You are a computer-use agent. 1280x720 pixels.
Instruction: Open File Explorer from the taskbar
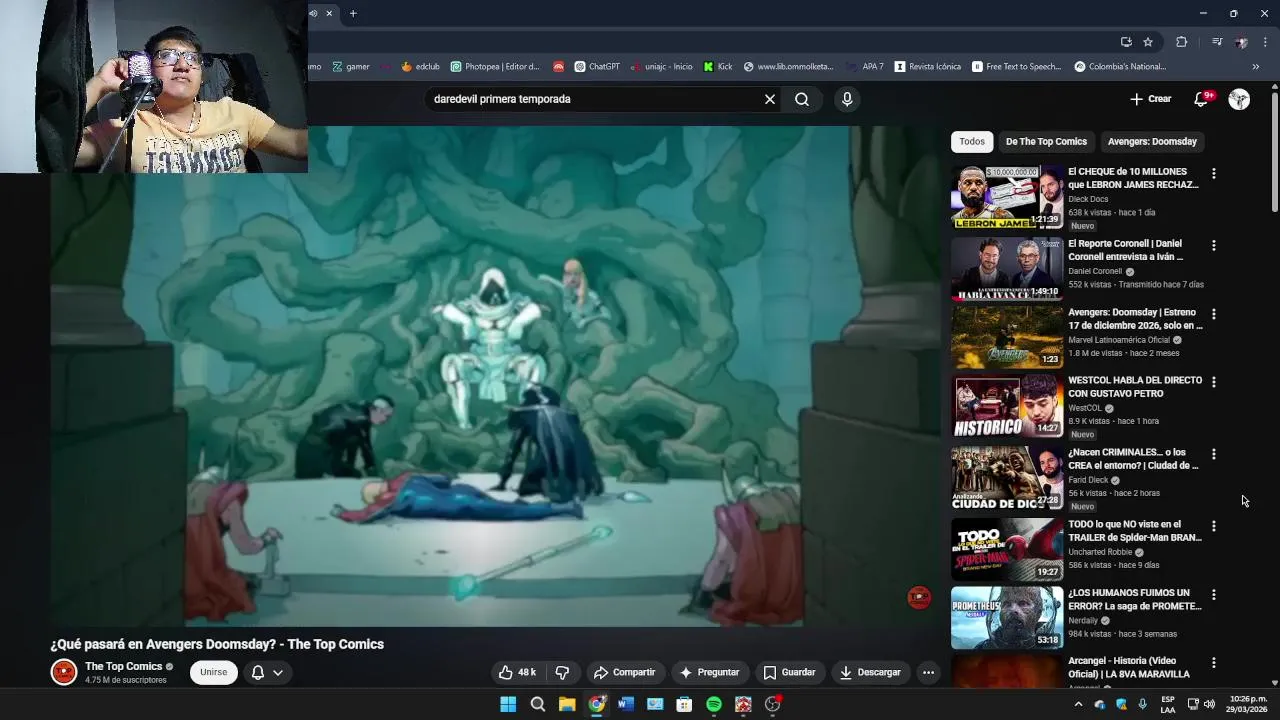pos(567,704)
